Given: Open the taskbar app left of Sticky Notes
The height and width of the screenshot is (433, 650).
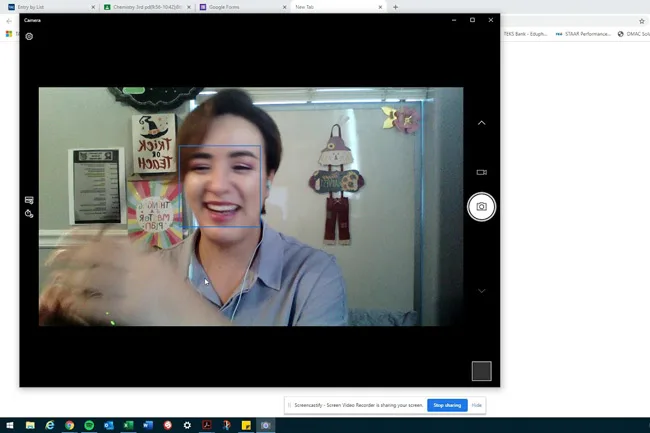Looking at the screenshot, I should [x=226, y=425].
